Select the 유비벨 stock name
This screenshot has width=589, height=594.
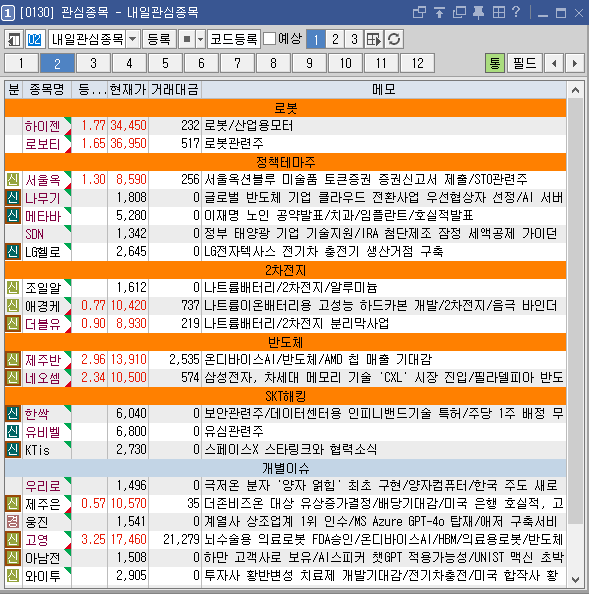(42, 431)
